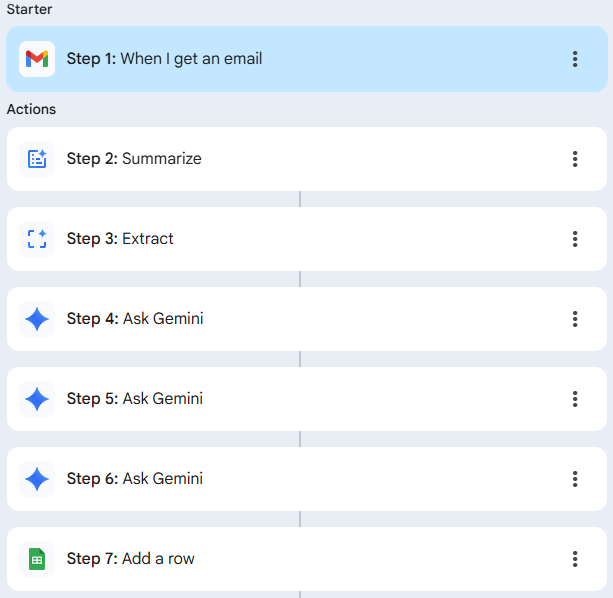Click the Gemini sparkle icon in Step 6

coord(37,479)
